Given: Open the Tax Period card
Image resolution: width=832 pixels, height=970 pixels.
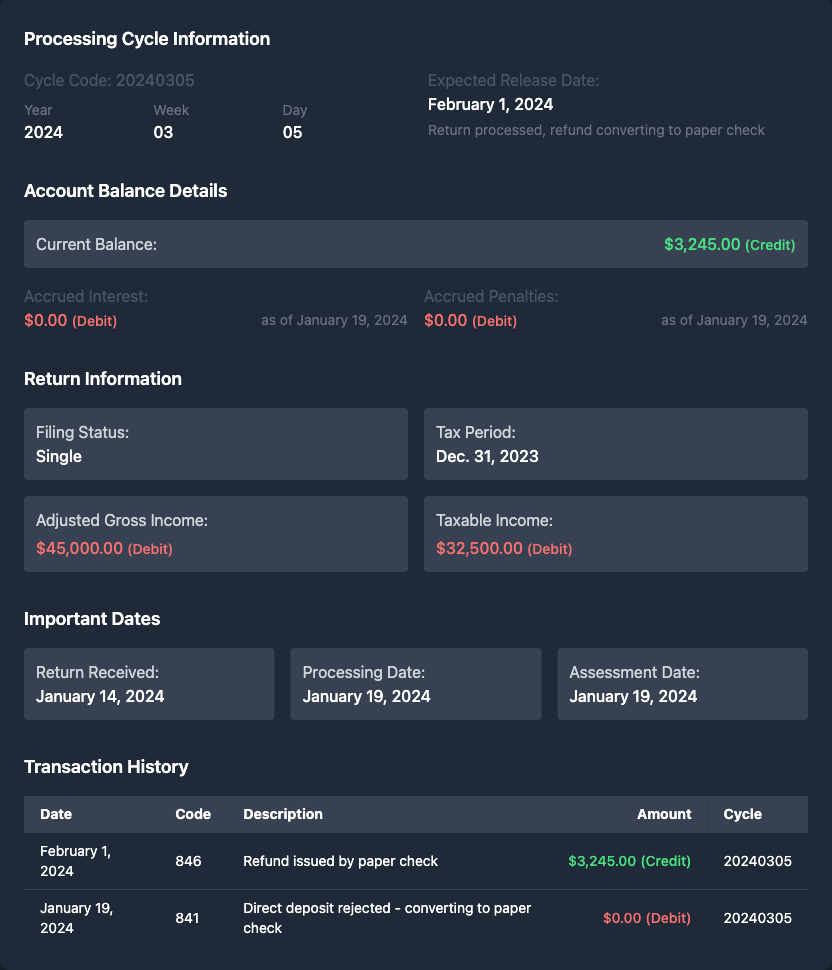Looking at the screenshot, I should [x=615, y=444].
